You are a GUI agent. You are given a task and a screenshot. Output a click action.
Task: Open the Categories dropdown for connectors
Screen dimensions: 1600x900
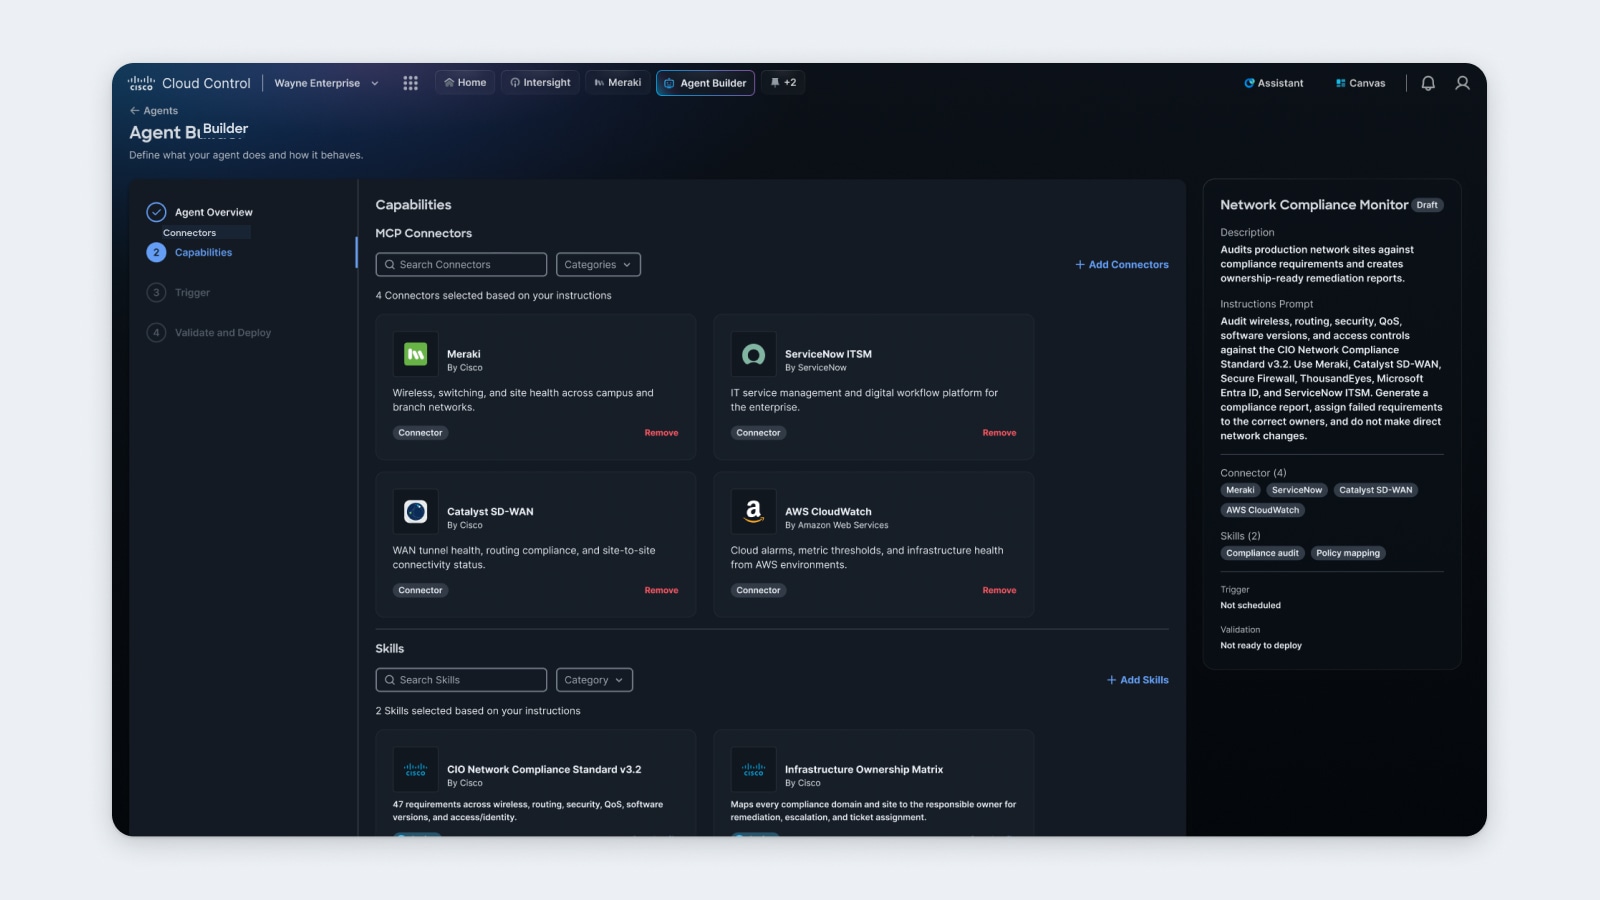(x=598, y=265)
